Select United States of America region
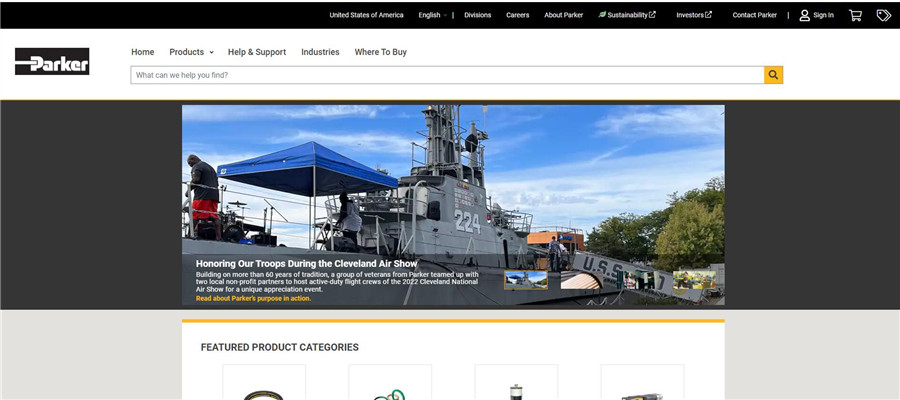This screenshot has width=900, height=400. [366, 15]
